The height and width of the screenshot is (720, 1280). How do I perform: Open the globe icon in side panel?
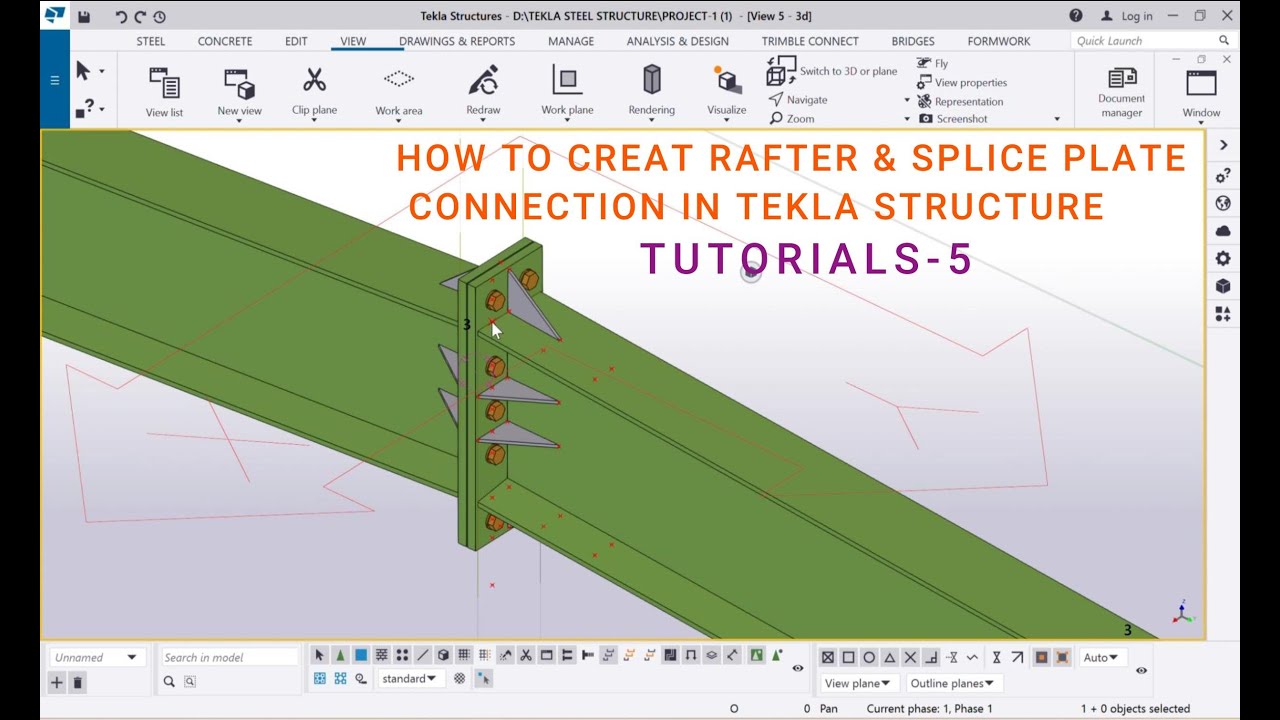click(x=1222, y=203)
